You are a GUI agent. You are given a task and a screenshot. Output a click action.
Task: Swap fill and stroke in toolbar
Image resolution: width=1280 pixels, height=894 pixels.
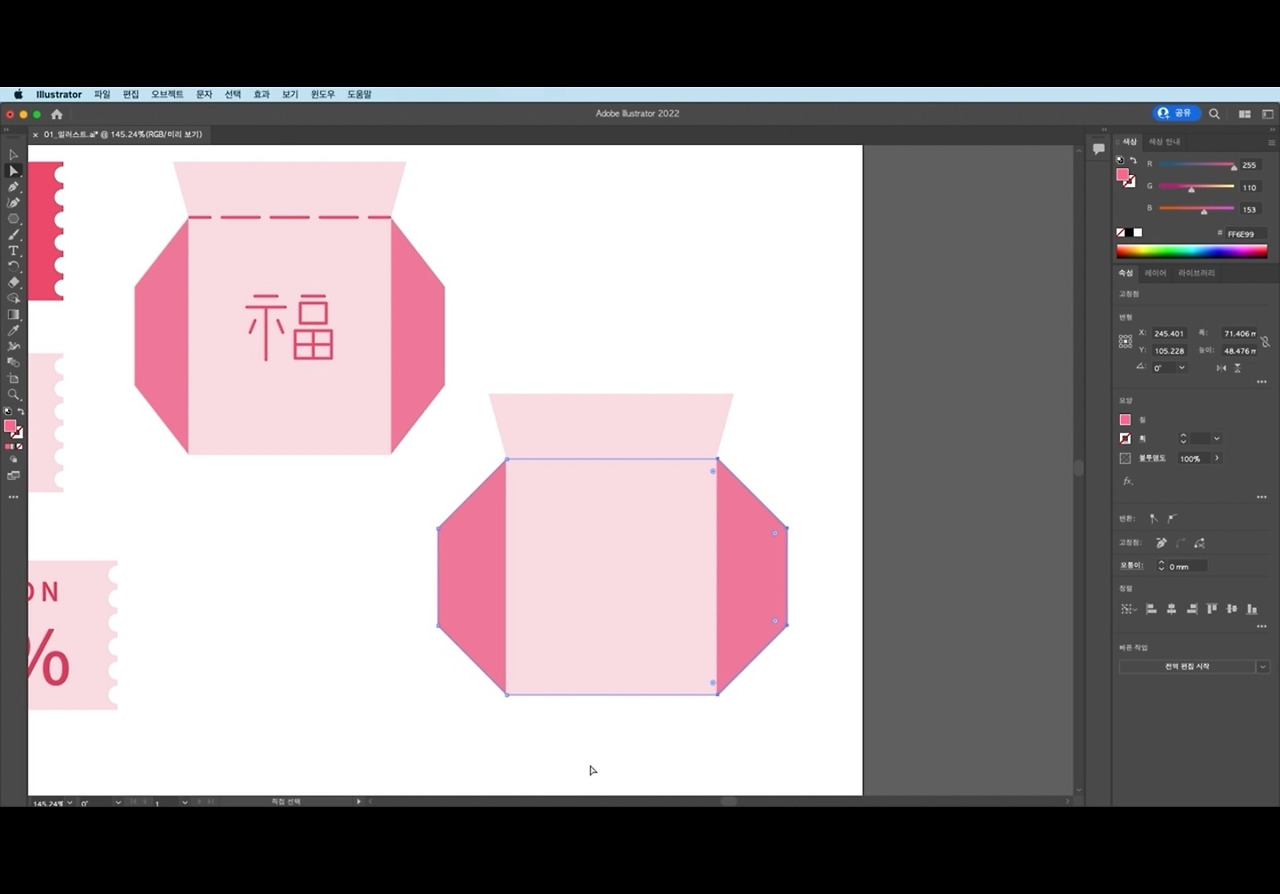pos(21,411)
